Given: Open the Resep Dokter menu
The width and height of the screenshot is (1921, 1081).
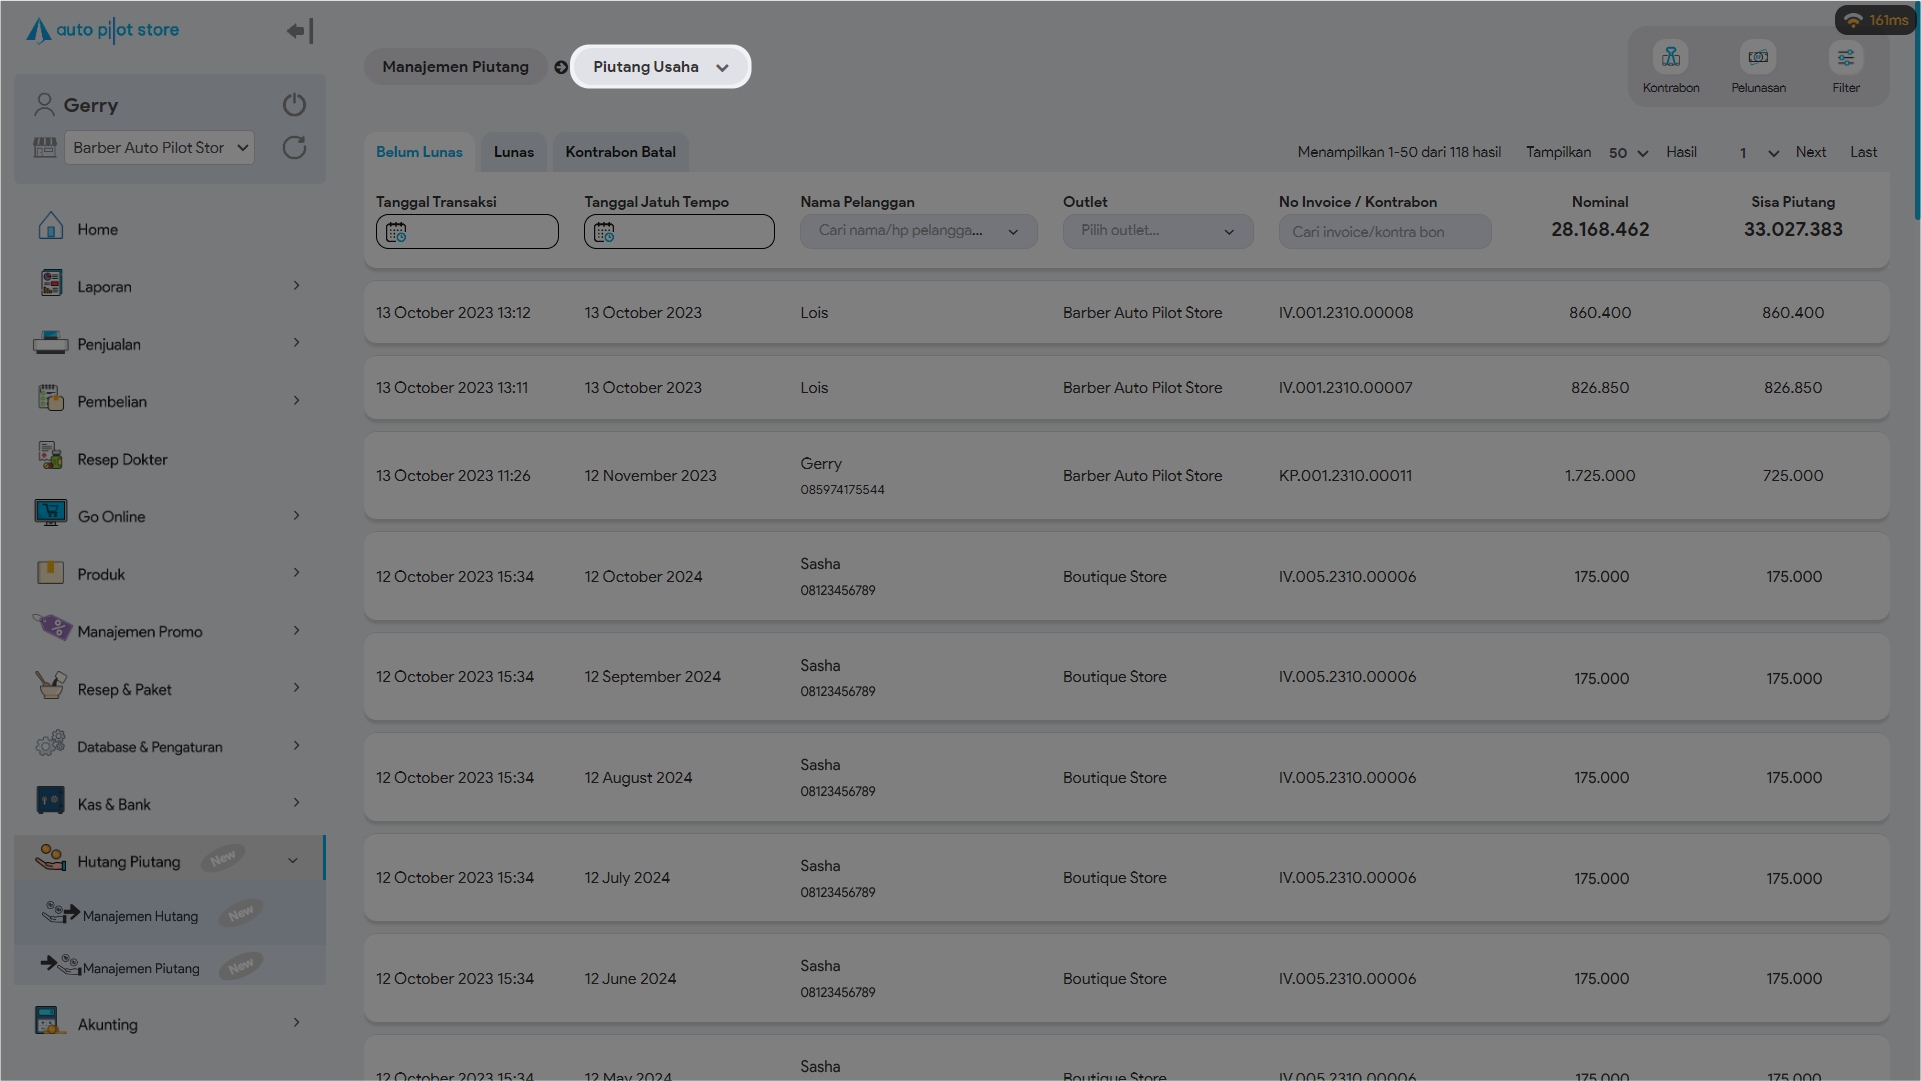Looking at the screenshot, I should 122,459.
